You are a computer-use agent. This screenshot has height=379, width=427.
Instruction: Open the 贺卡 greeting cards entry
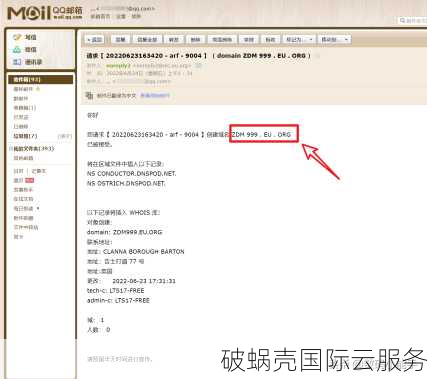point(18,237)
